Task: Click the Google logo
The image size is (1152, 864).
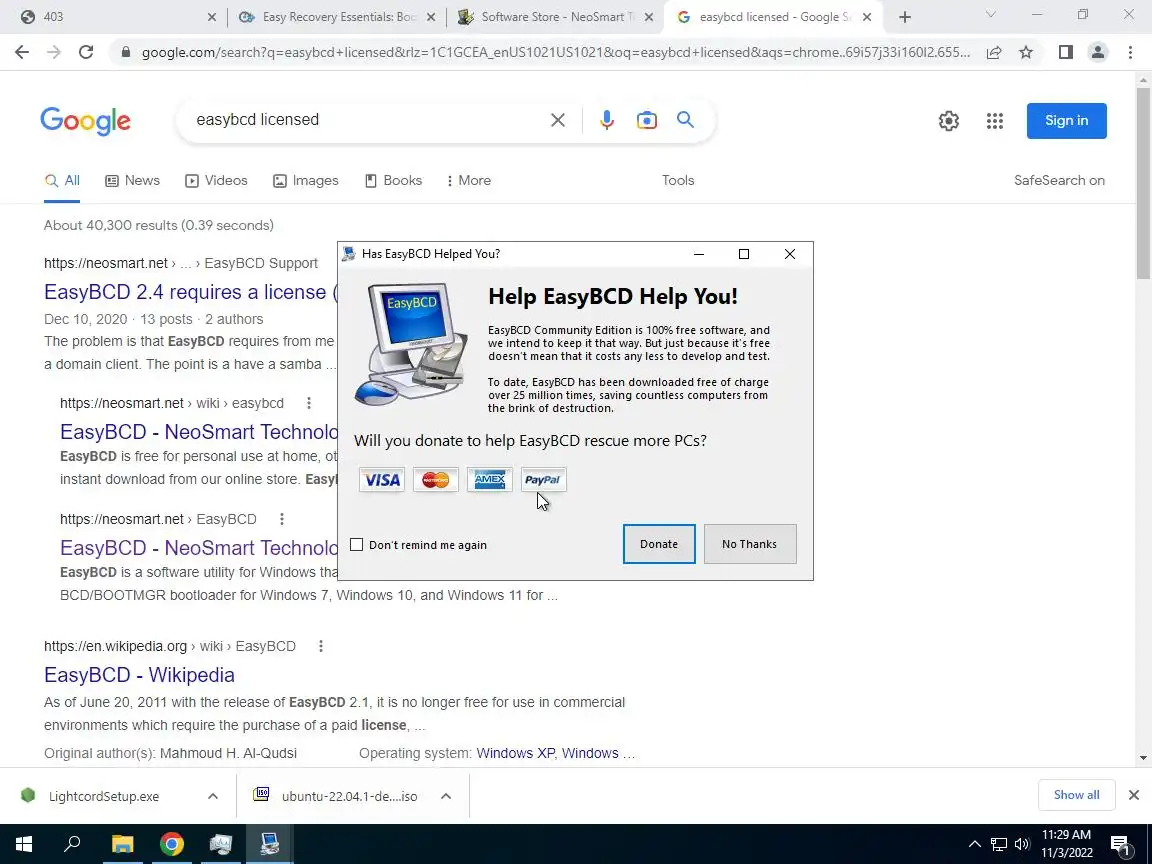Action: (x=85, y=120)
